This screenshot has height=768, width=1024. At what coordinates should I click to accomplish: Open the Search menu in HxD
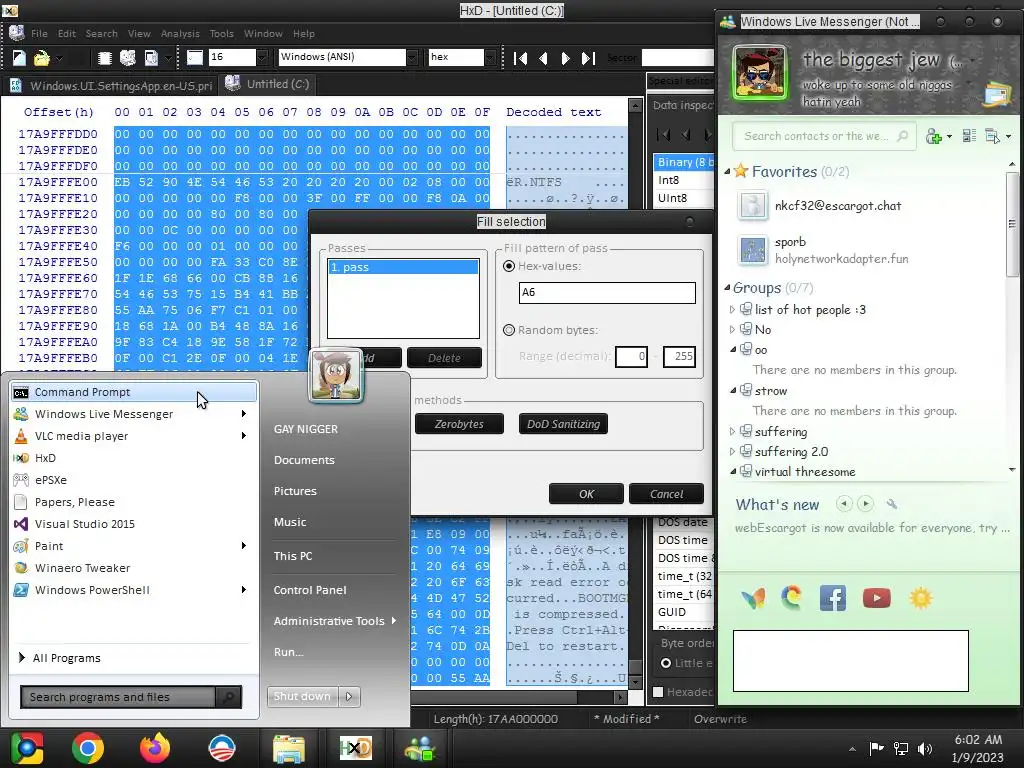coord(101,33)
